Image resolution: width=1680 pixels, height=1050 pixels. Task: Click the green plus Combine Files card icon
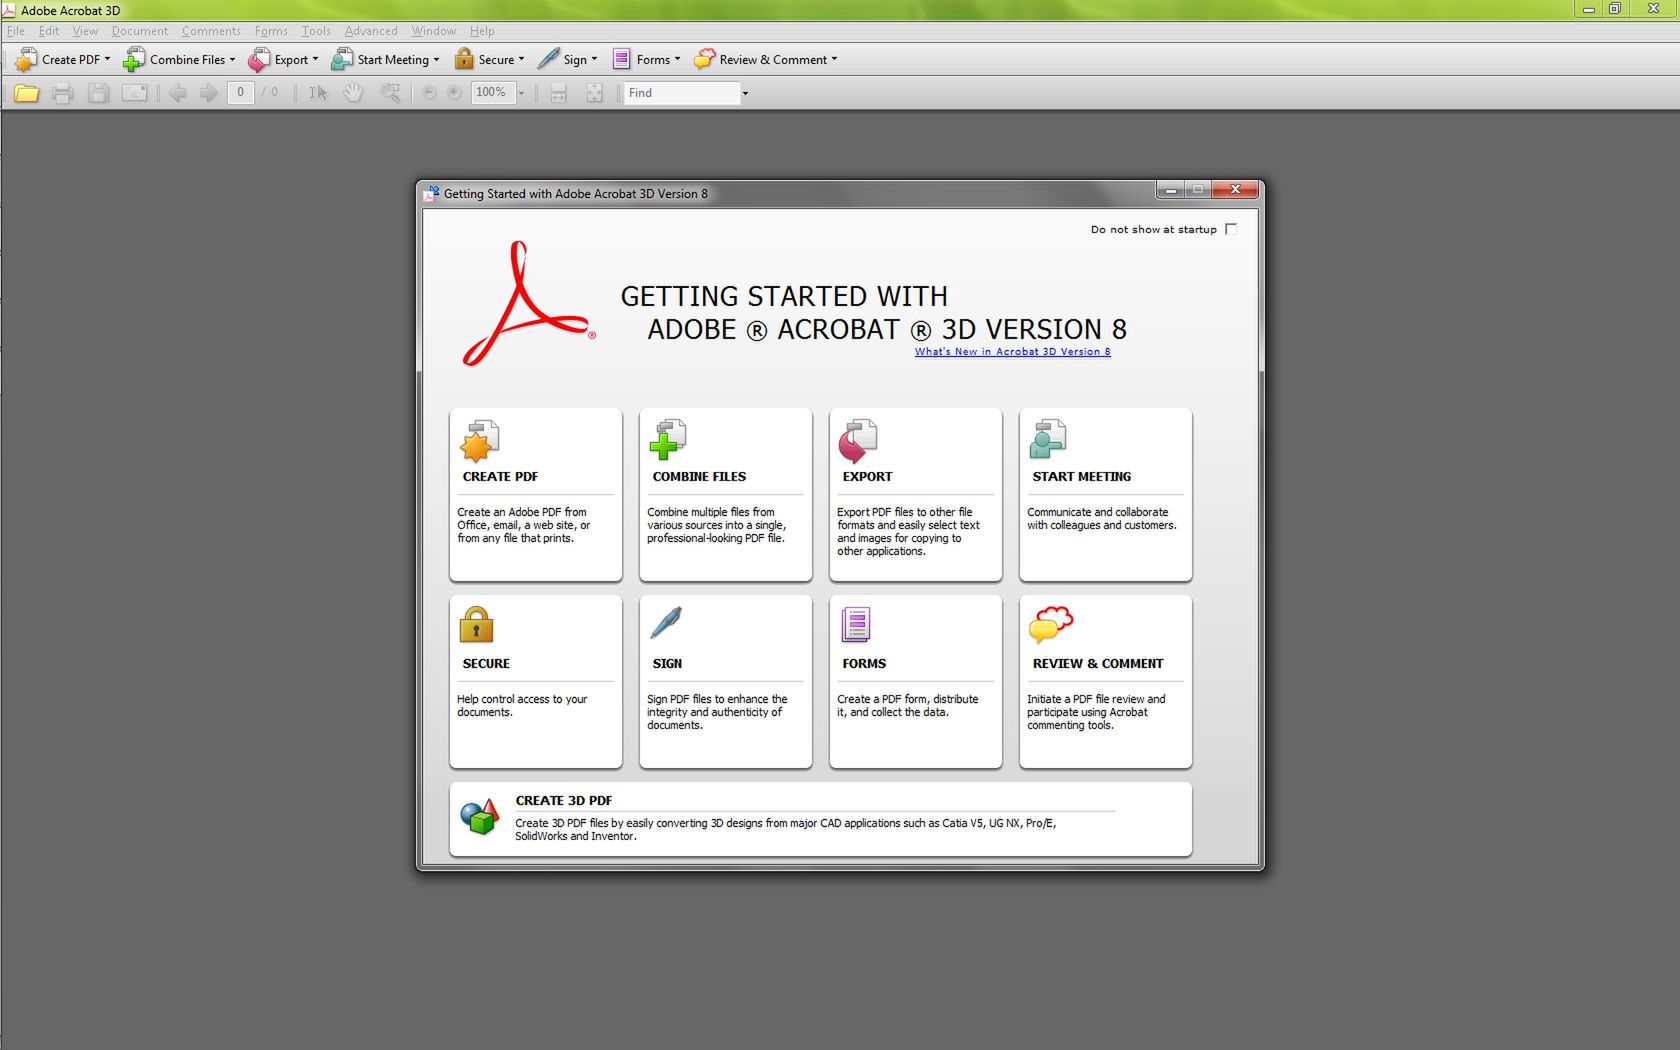tap(668, 440)
